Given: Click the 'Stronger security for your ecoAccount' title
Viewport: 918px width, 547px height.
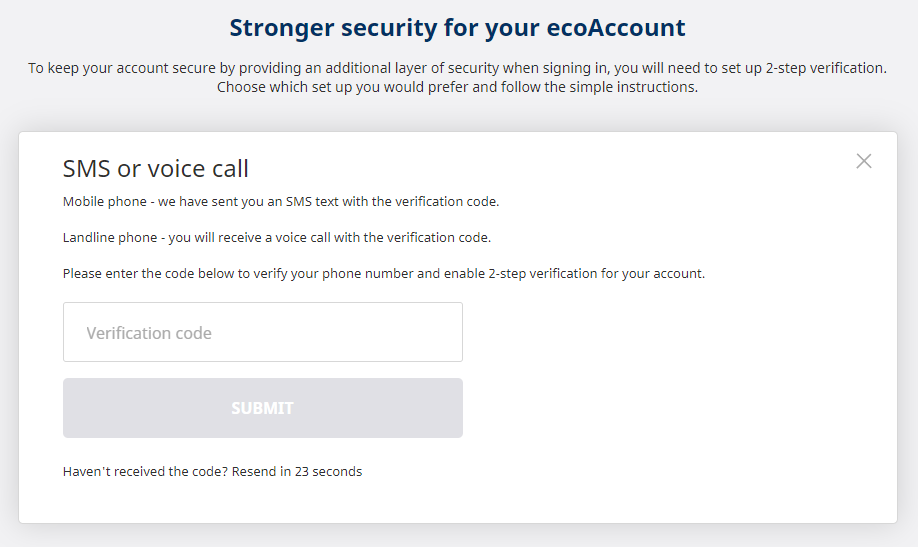Looking at the screenshot, I should [x=458, y=27].
